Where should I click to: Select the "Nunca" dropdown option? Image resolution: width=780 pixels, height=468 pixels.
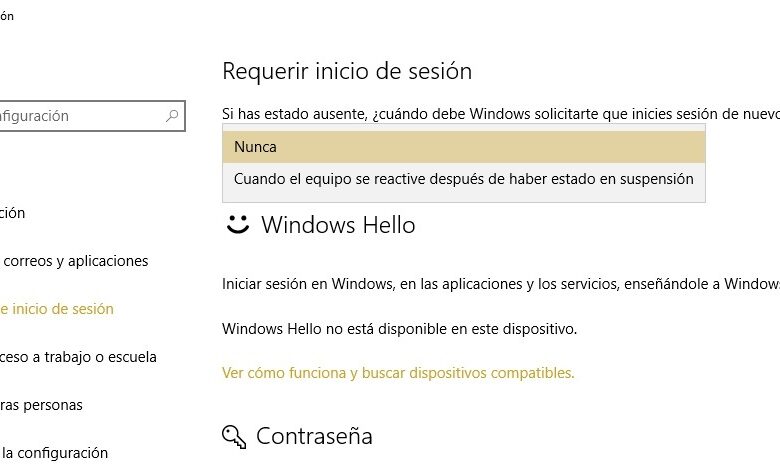coord(464,146)
